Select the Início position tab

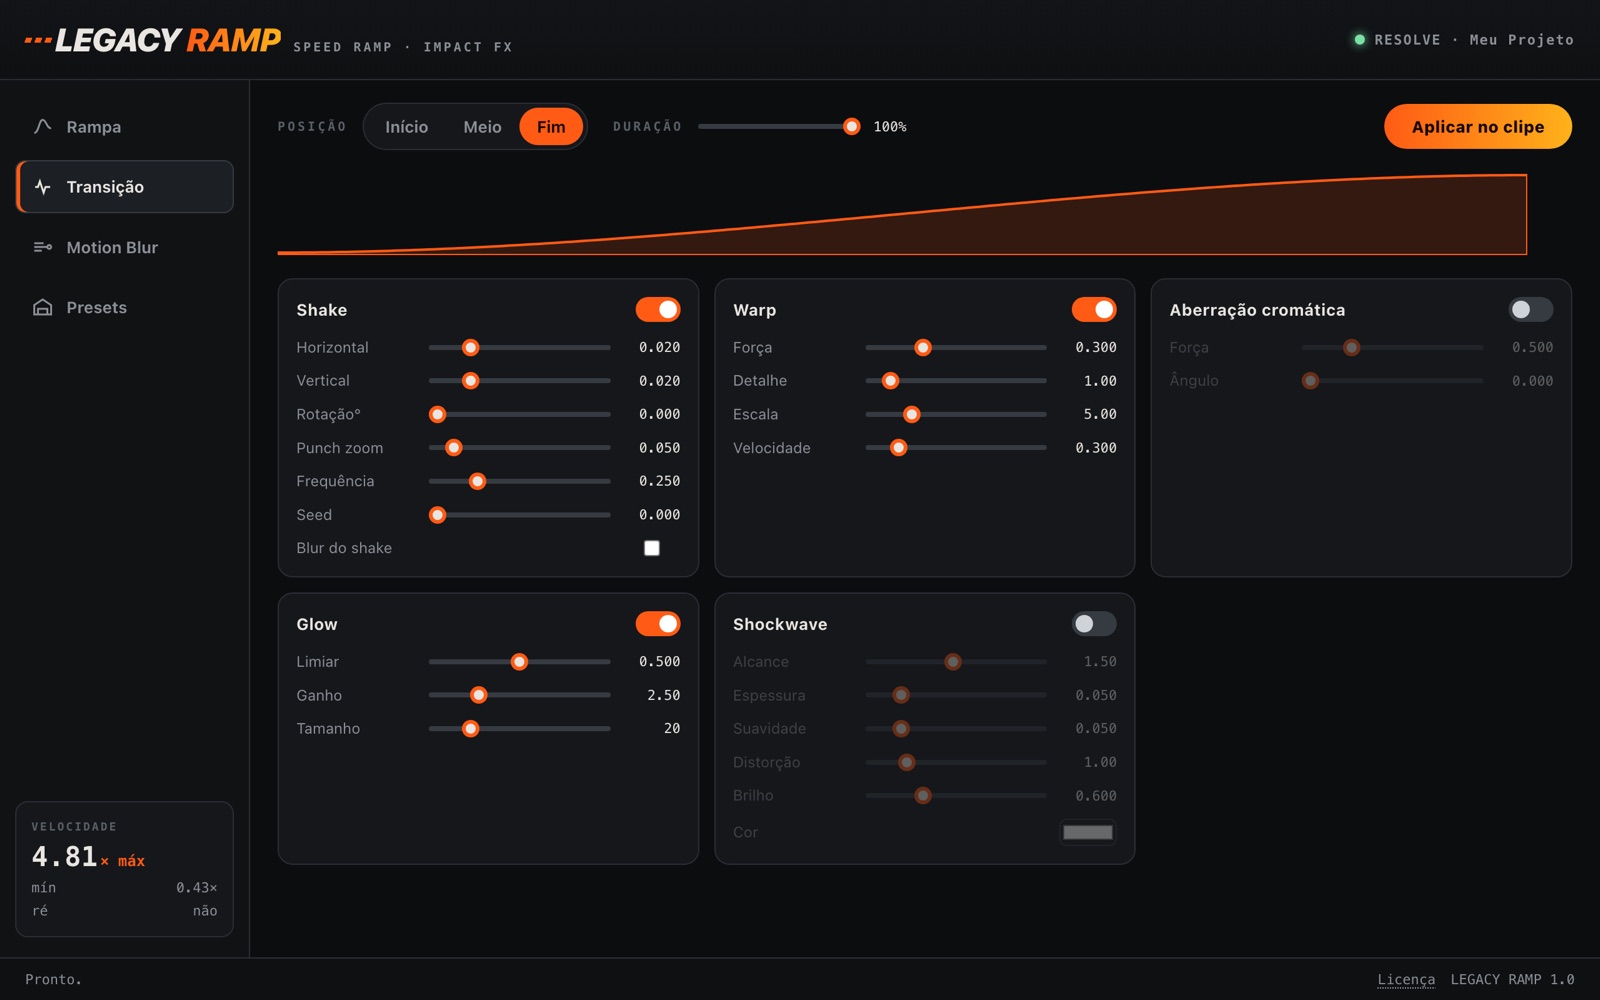click(406, 127)
